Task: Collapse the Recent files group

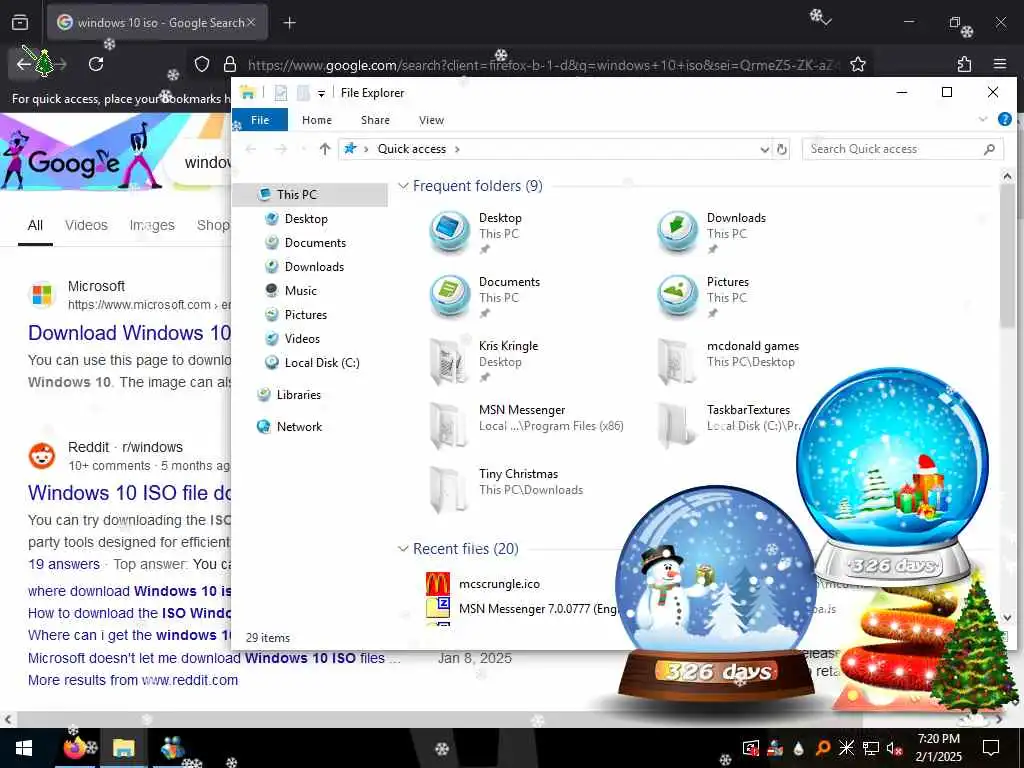Action: point(403,549)
